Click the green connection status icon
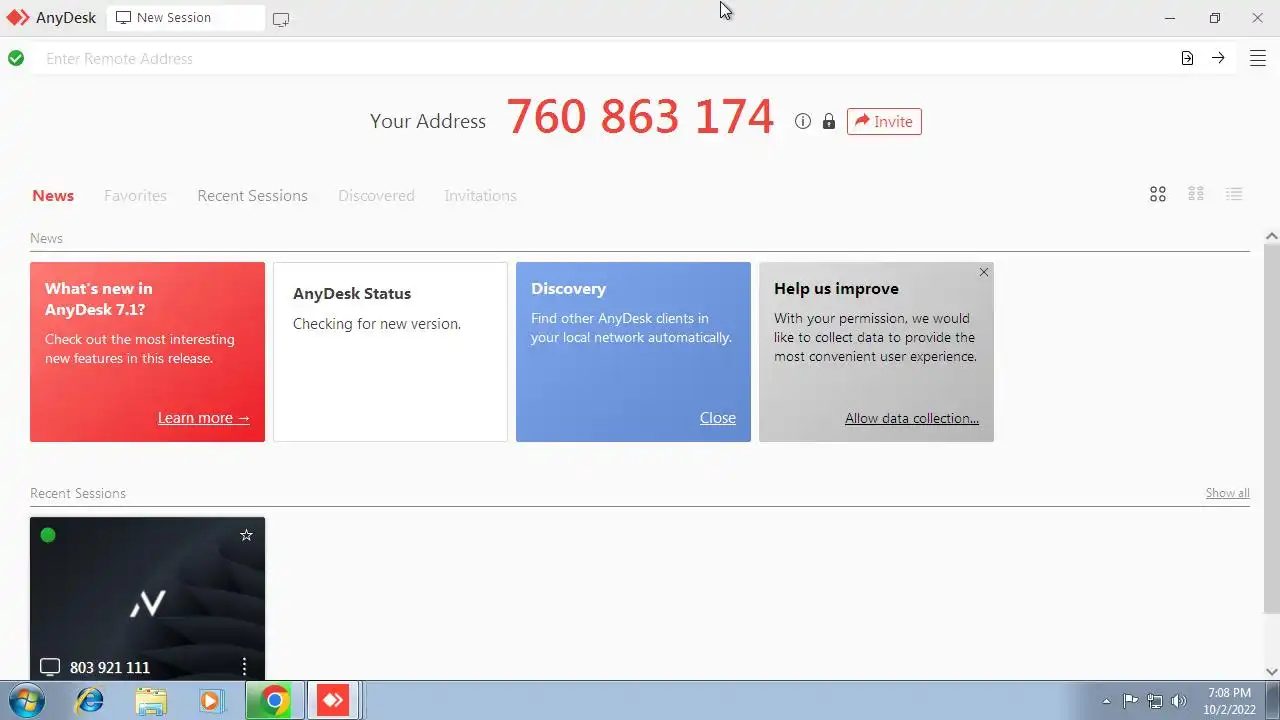1280x720 pixels. [16, 58]
